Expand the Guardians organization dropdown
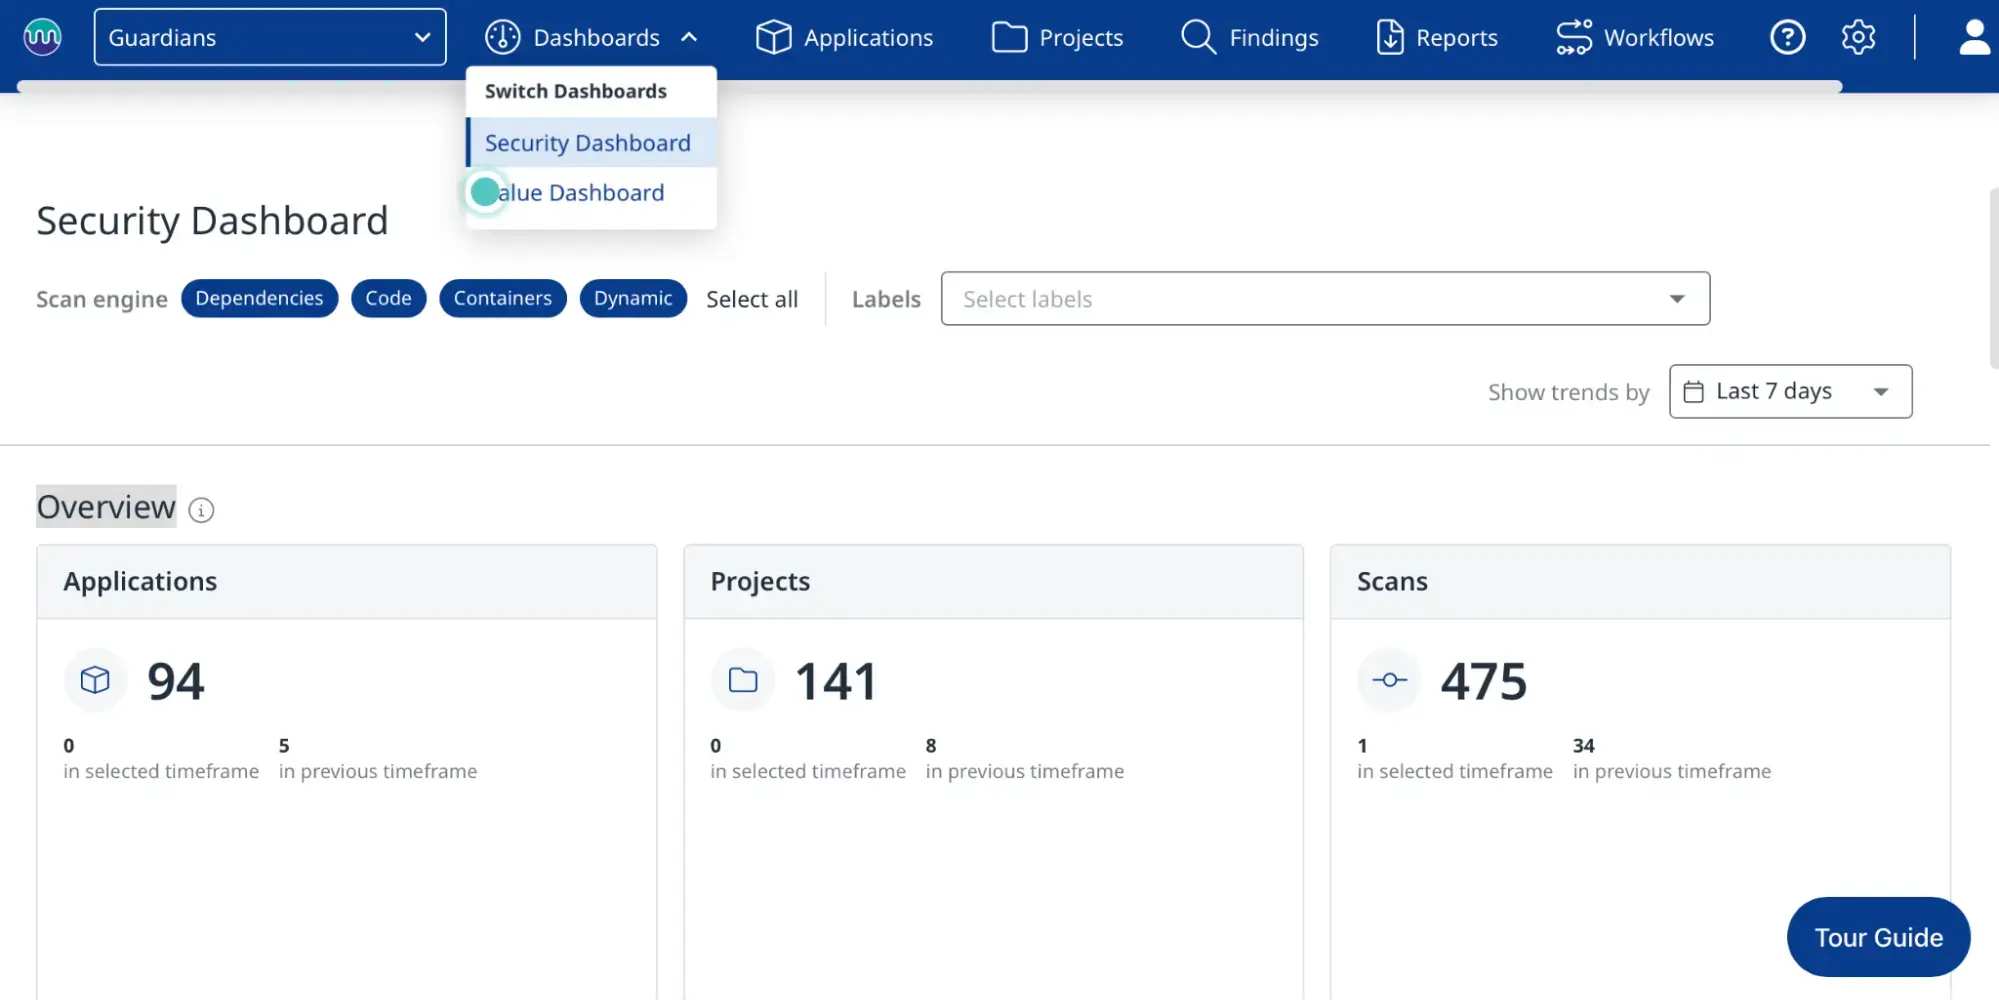 point(270,37)
